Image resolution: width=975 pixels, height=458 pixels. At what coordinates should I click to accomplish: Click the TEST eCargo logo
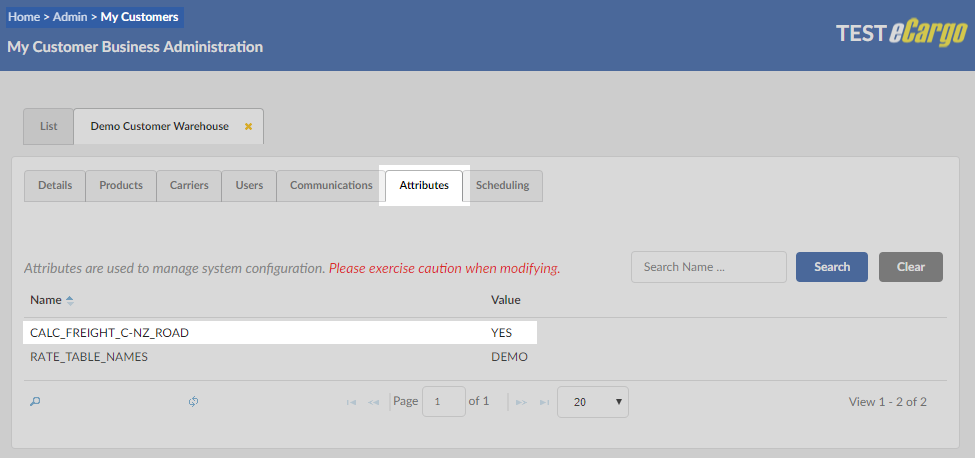pyautogui.click(x=900, y=34)
